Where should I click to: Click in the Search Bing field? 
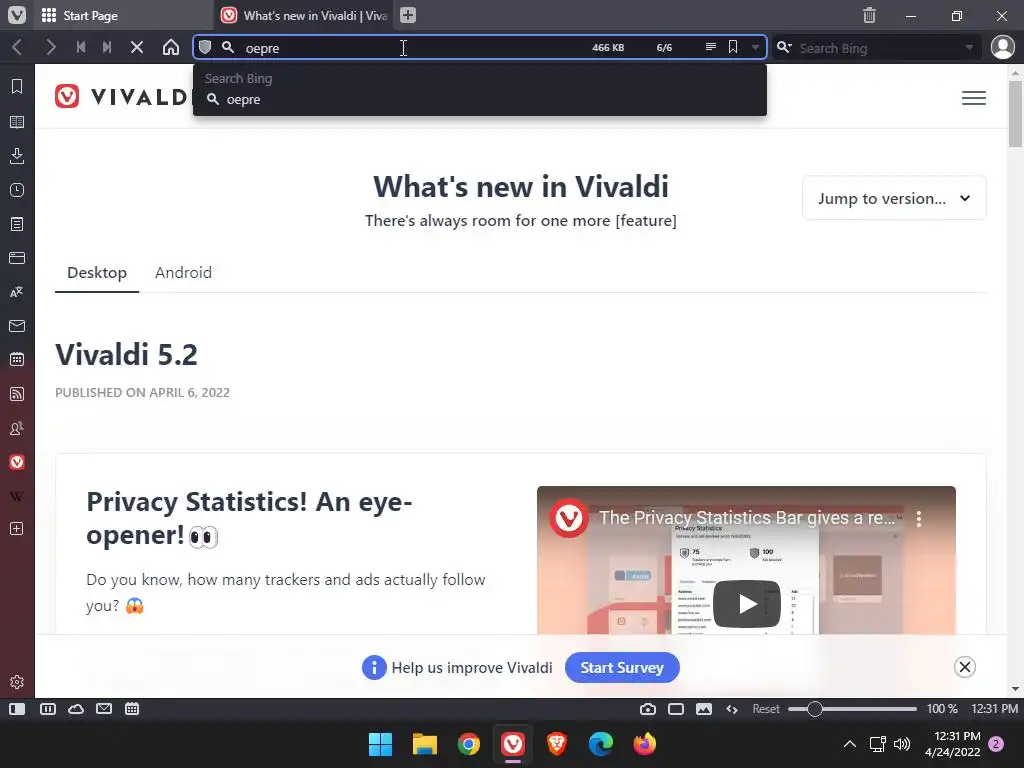878,48
